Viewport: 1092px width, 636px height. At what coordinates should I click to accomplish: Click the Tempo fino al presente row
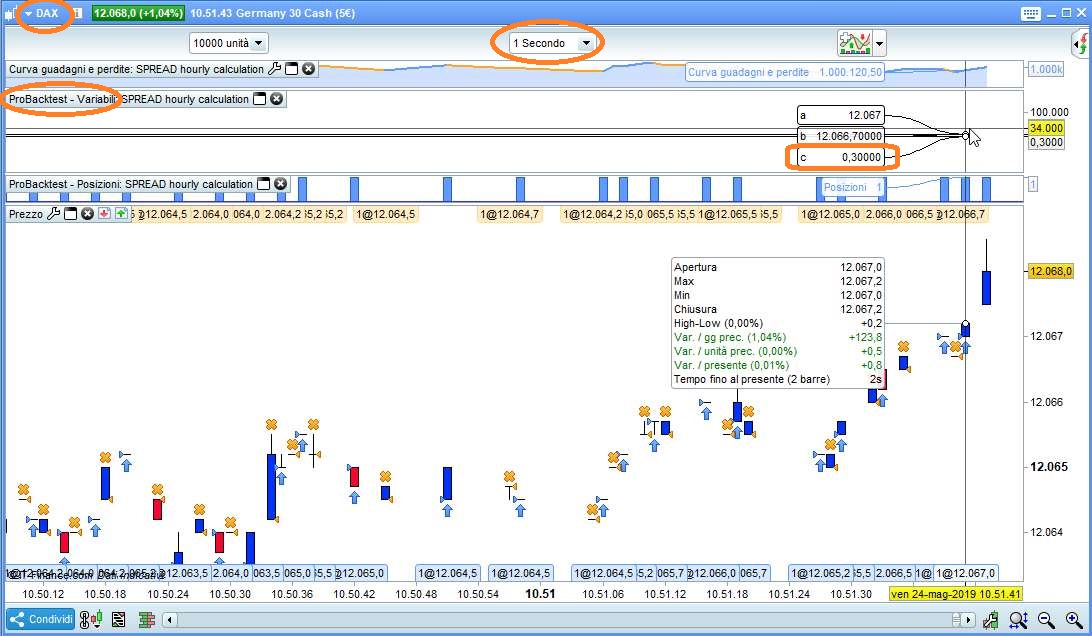[778, 379]
